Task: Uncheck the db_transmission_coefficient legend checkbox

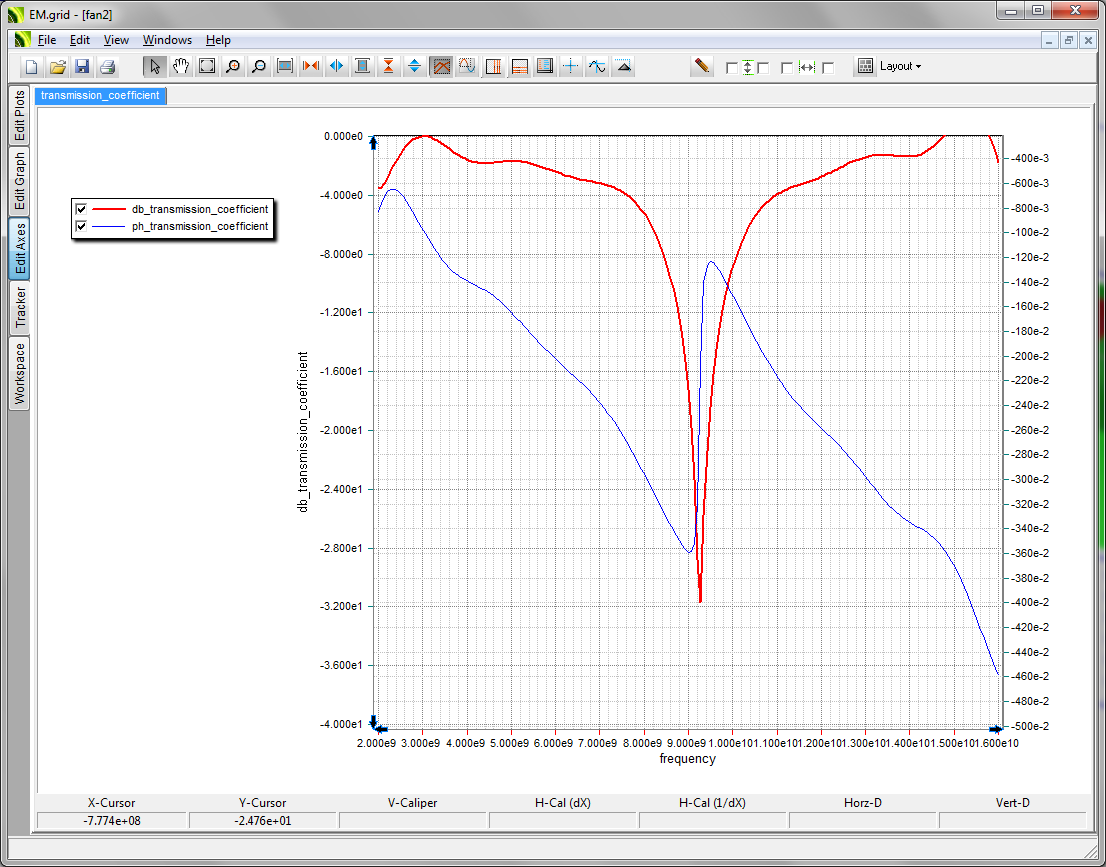Action: pos(82,208)
